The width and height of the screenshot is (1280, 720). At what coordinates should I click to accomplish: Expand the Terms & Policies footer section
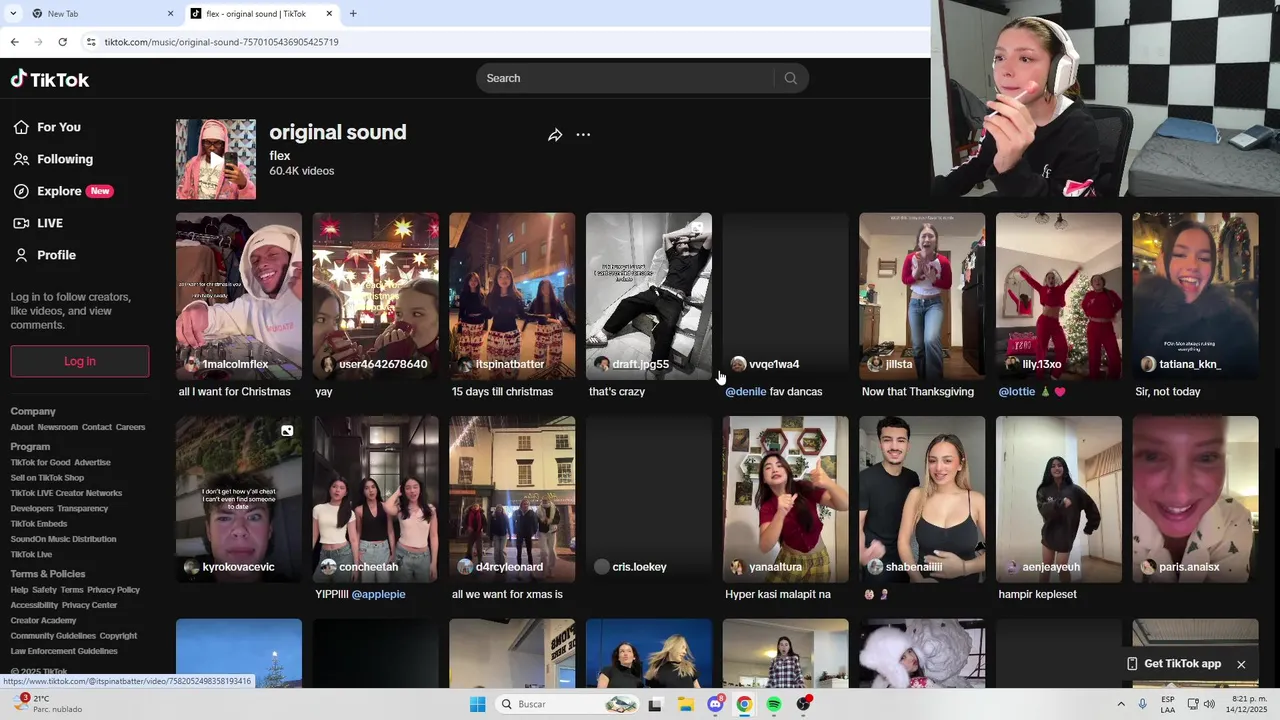tap(48, 574)
